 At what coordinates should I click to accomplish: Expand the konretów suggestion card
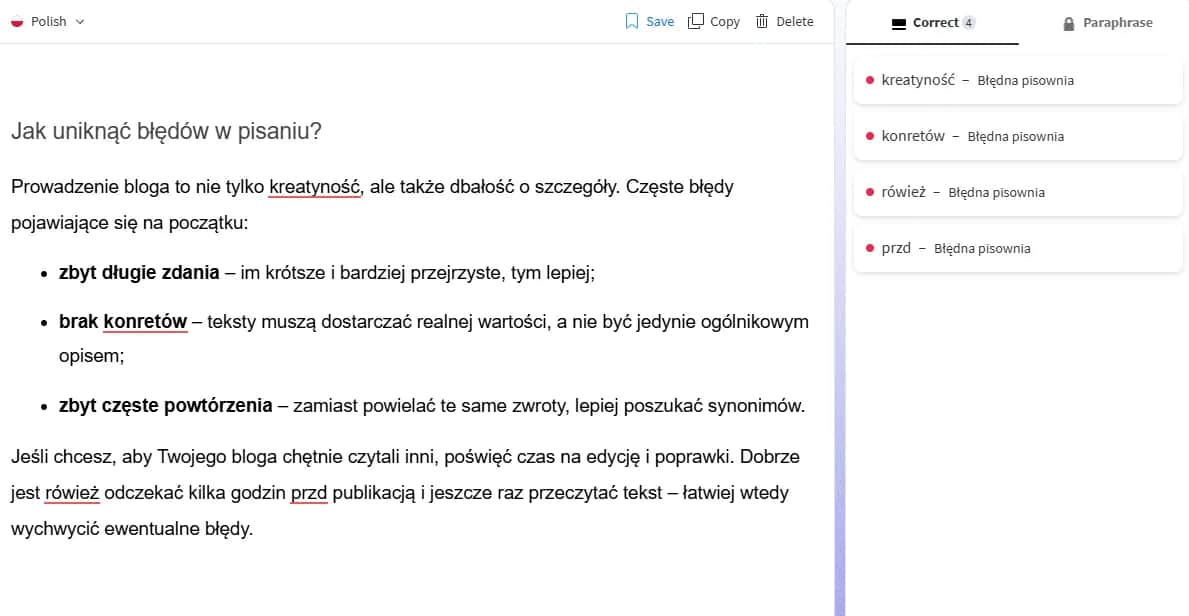click(1017, 136)
